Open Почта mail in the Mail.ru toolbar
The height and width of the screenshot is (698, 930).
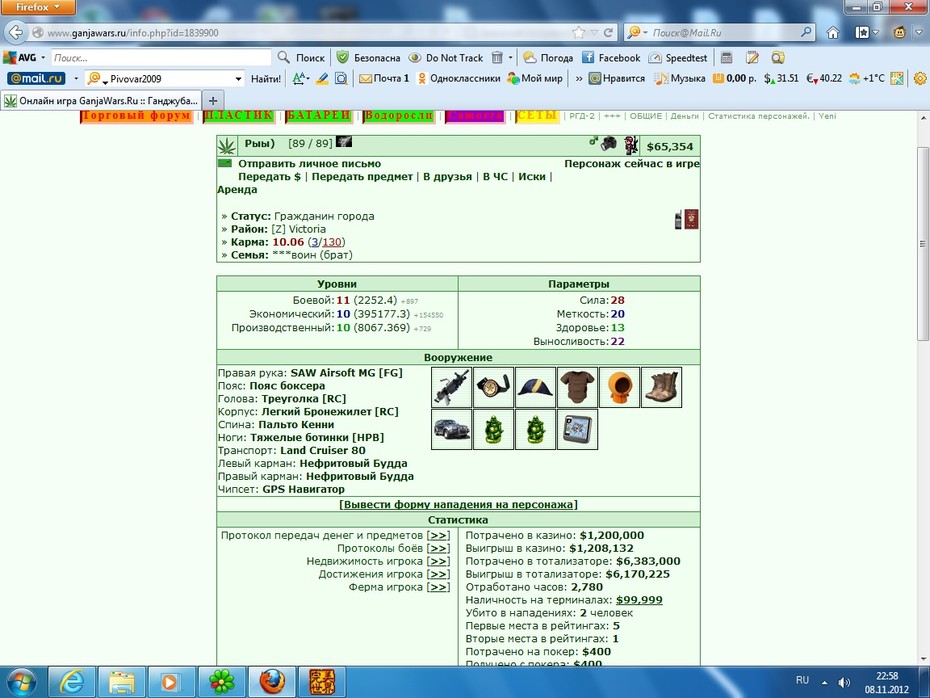[x=384, y=78]
